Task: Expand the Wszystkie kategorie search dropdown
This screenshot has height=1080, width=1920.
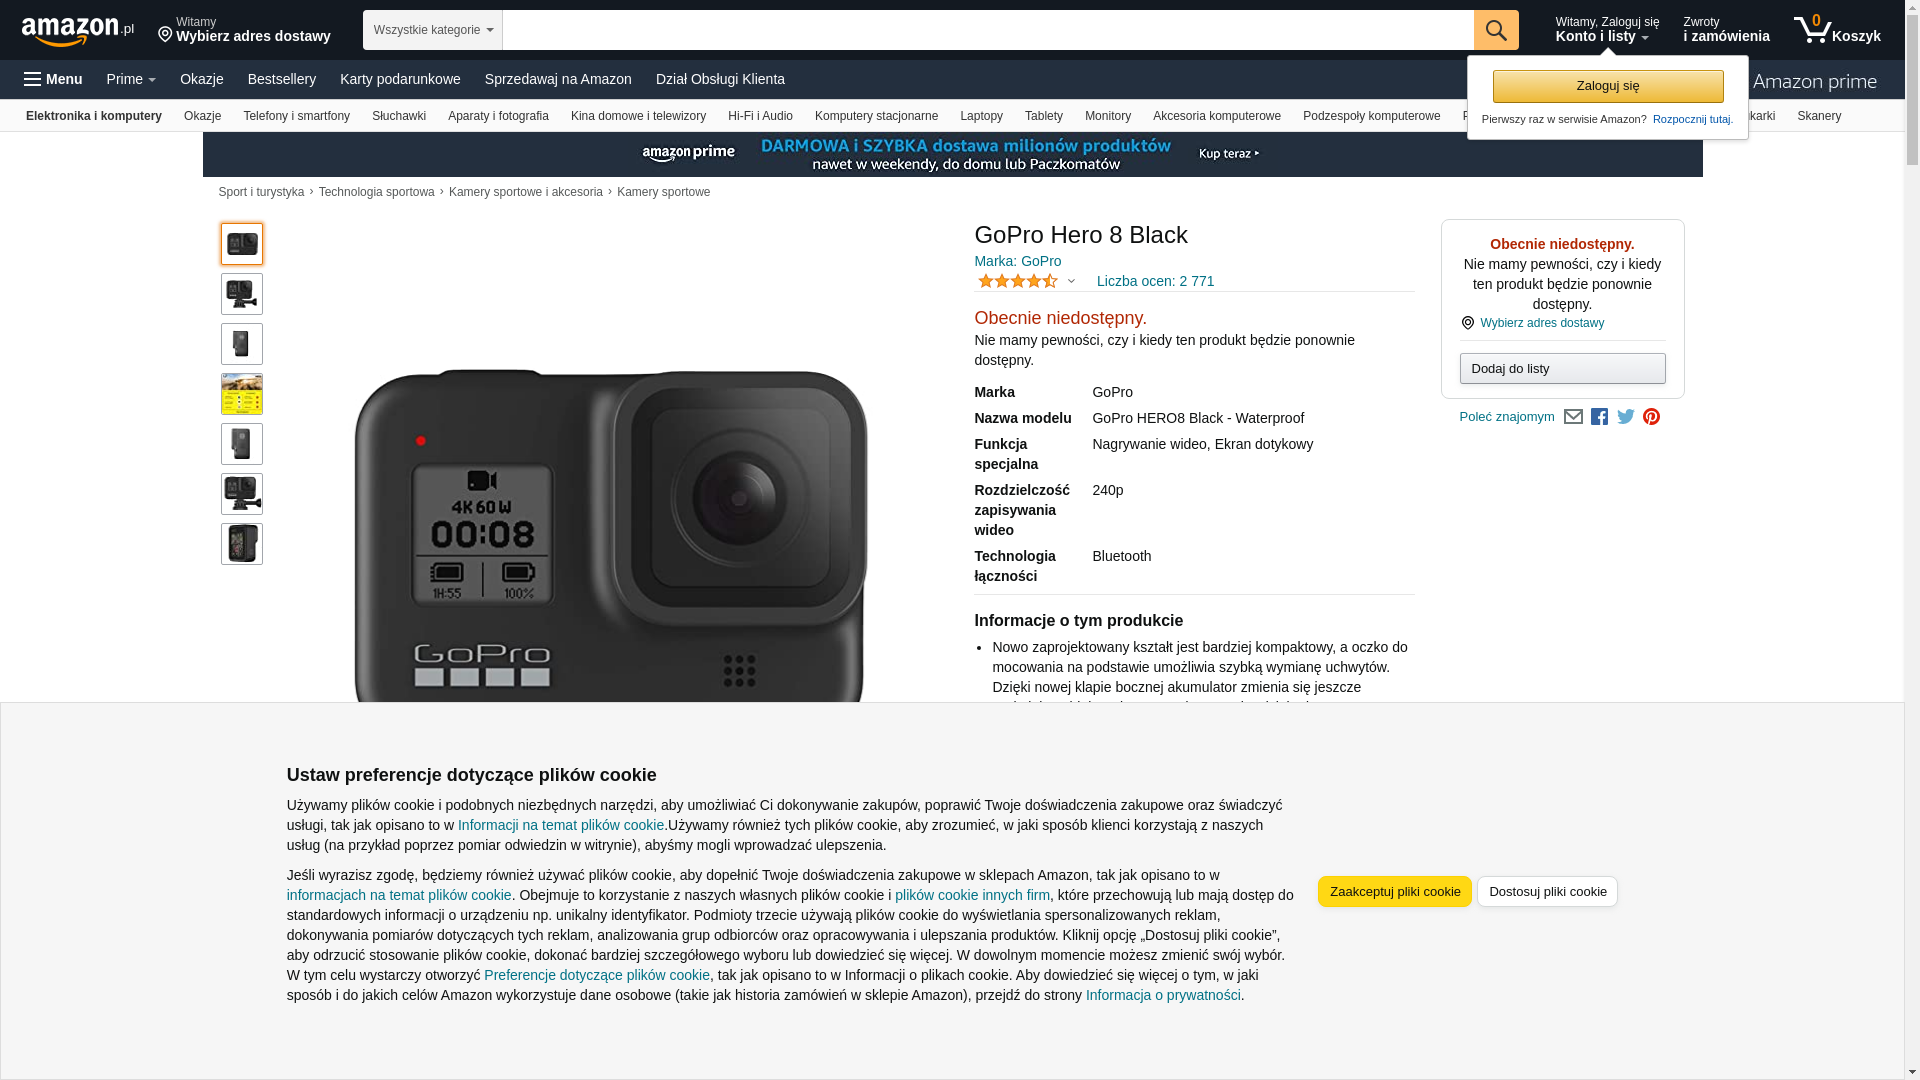Action: pyautogui.click(x=433, y=30)
